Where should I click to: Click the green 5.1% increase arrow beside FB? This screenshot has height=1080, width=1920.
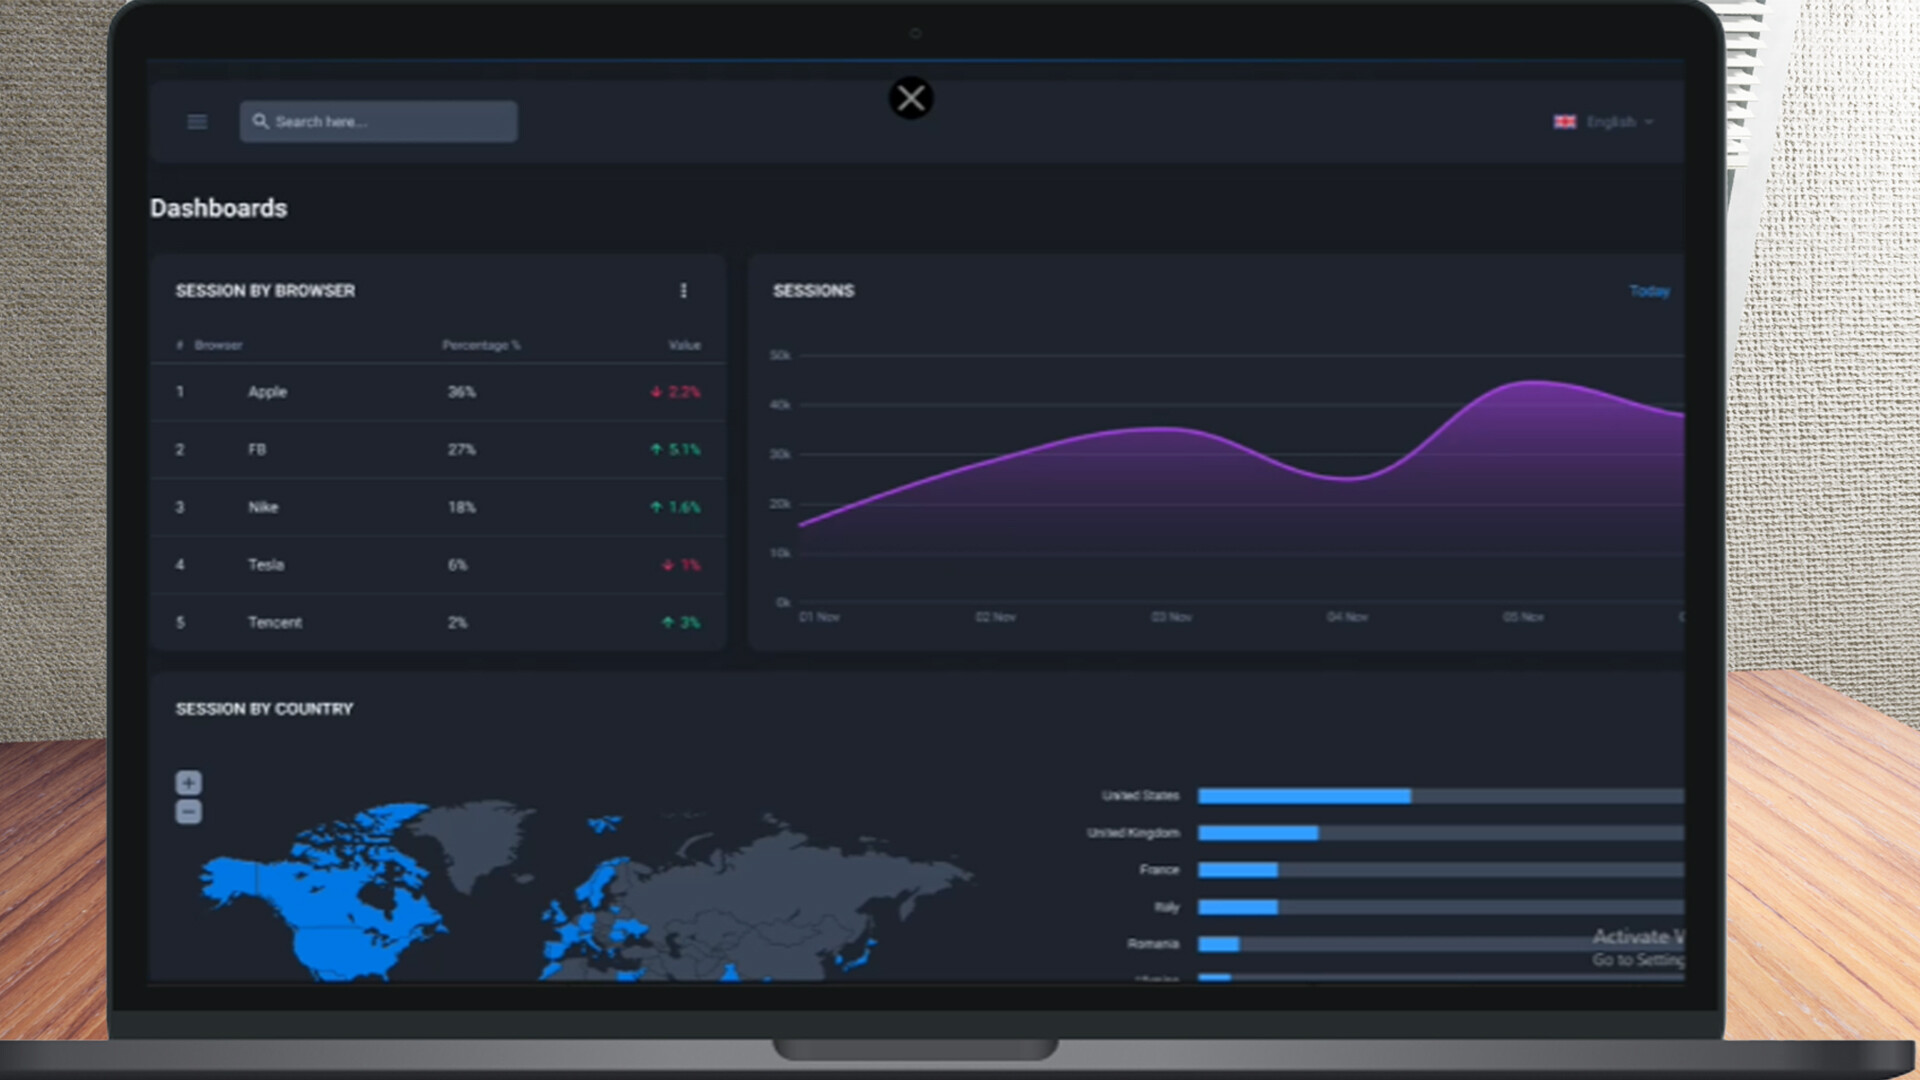[657, 449]
